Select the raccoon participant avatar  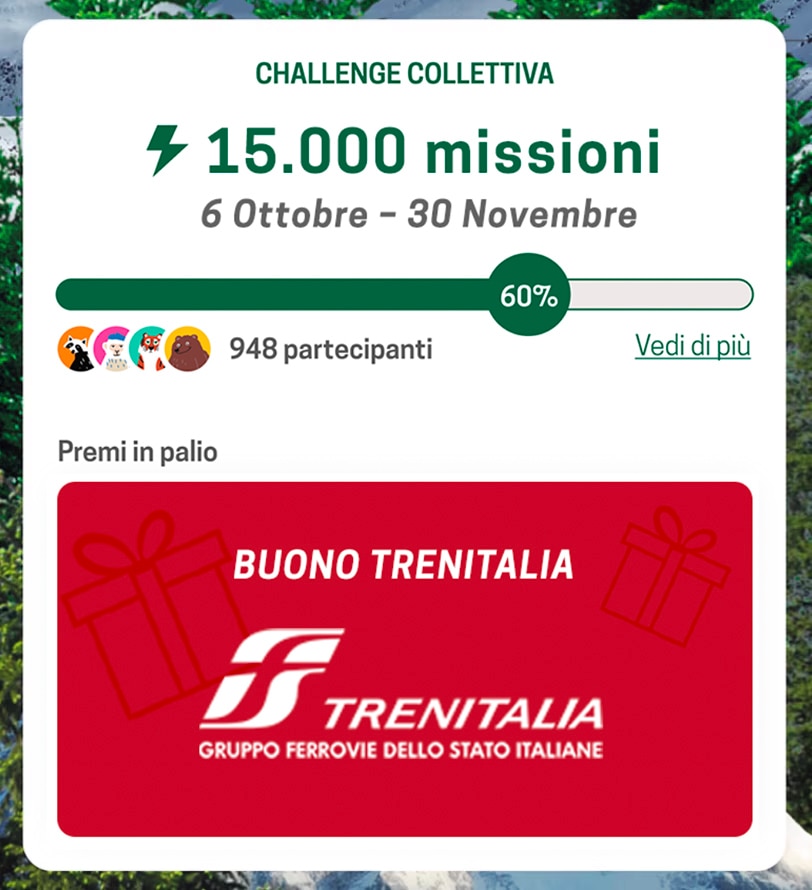[x=78, y=349]
